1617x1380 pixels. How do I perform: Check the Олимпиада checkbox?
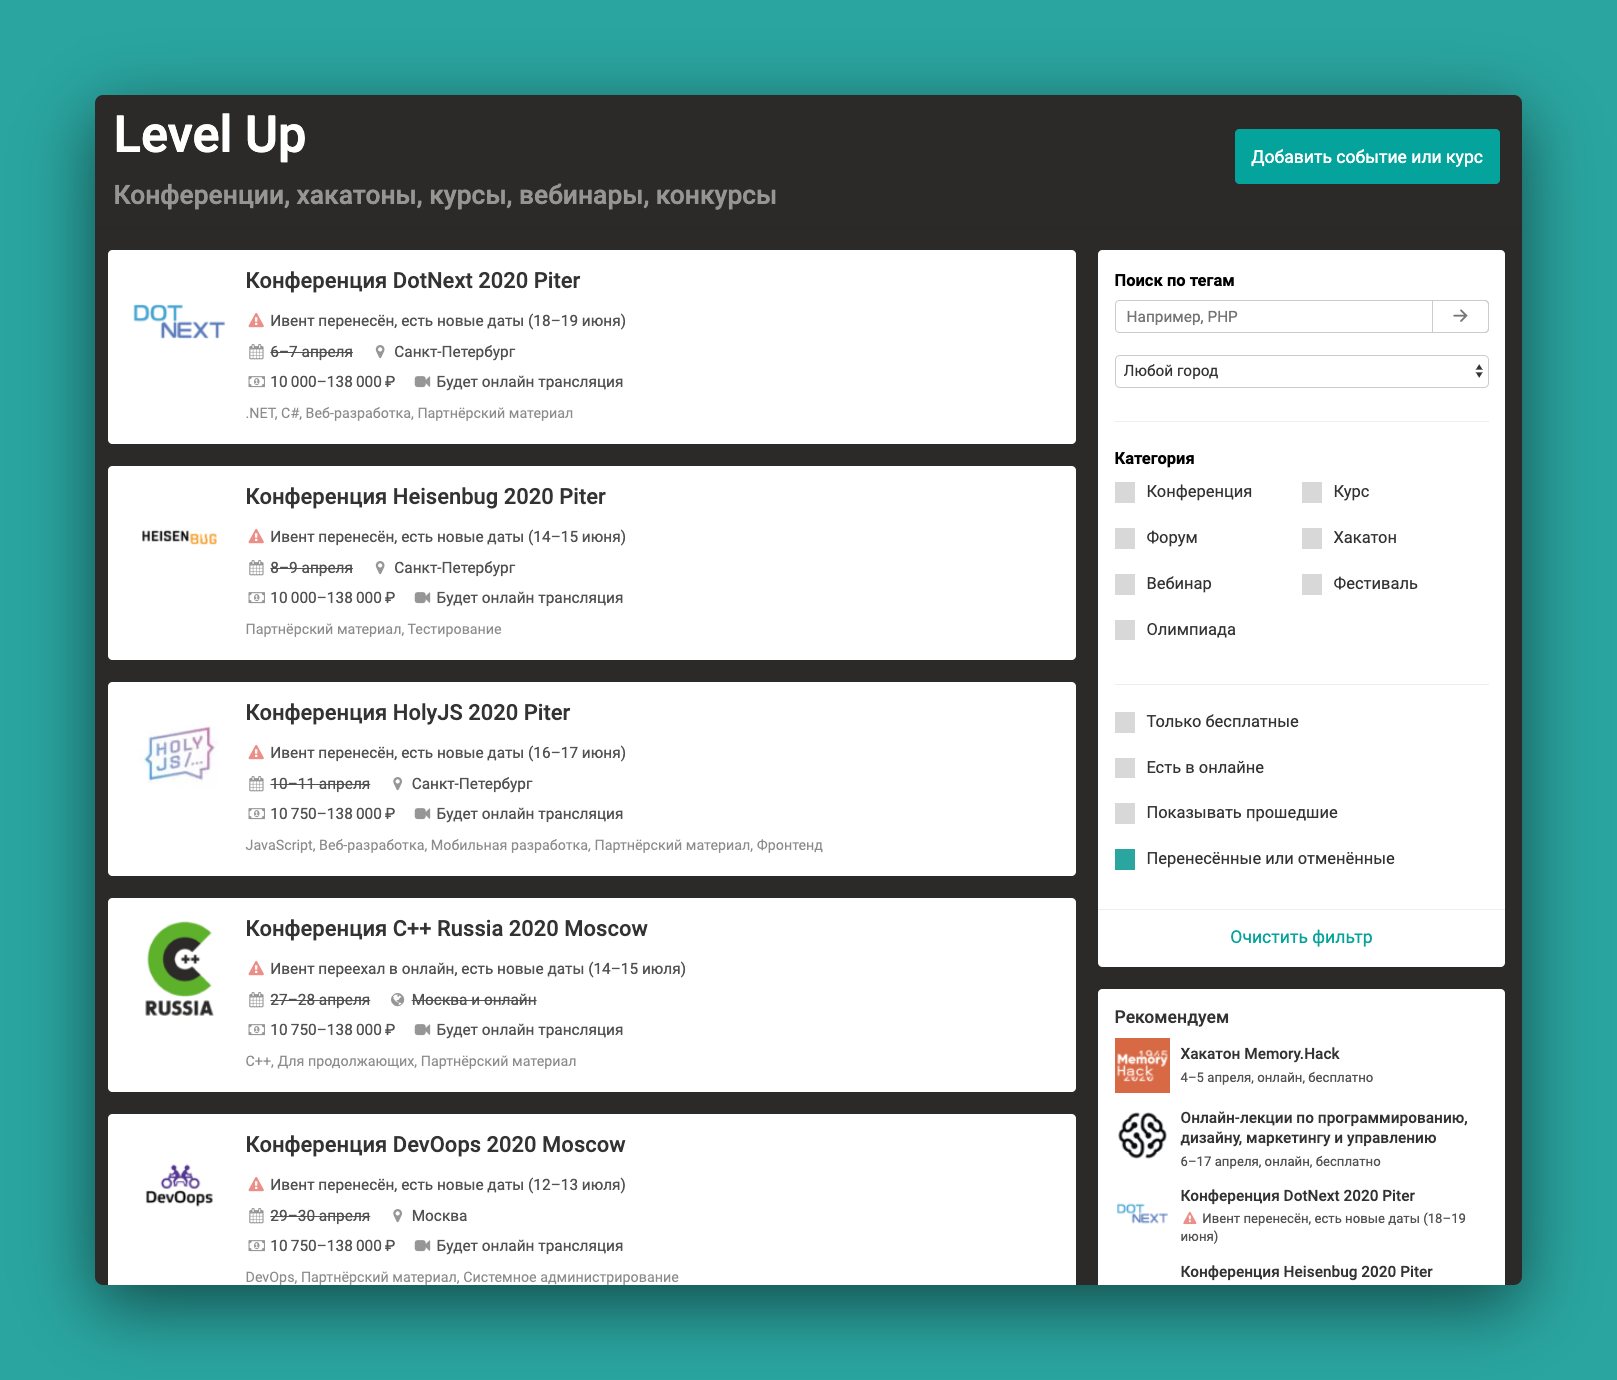[1125, 630]
